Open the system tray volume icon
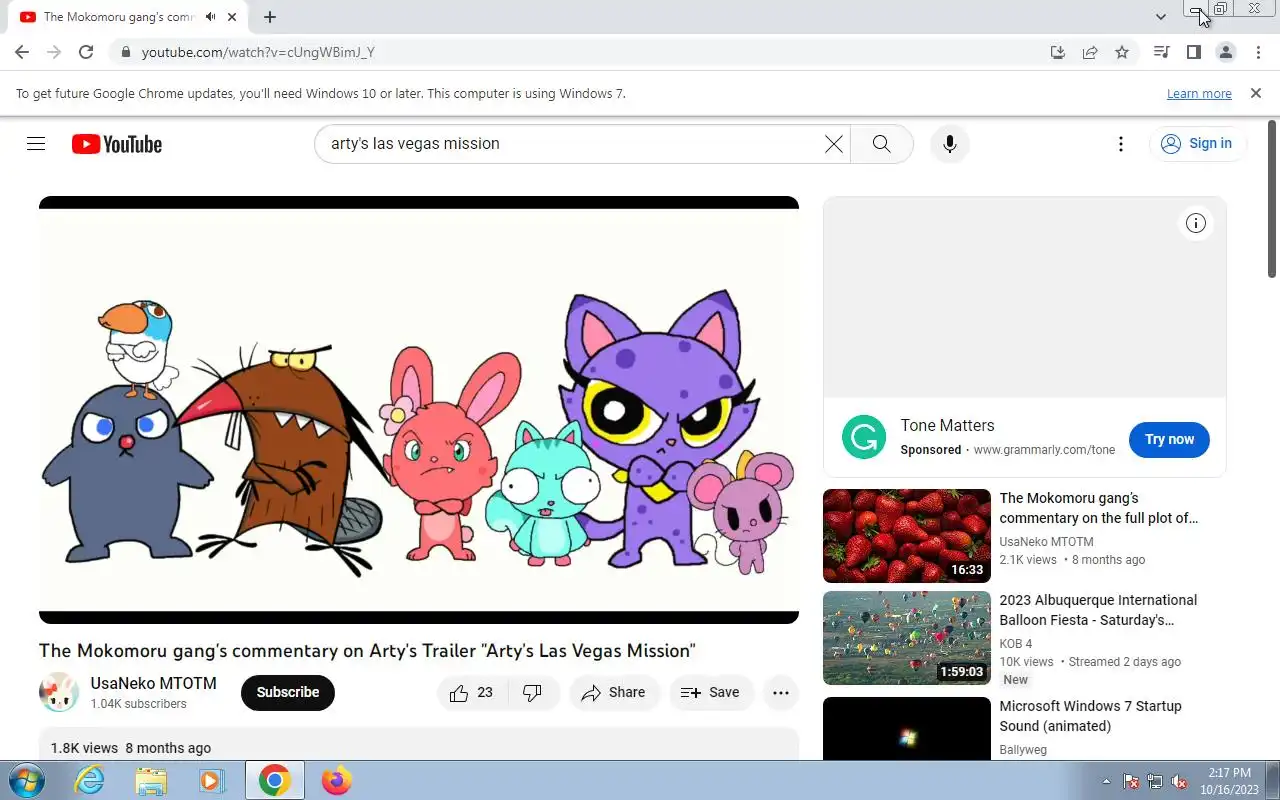 [x=1179, y=781]
